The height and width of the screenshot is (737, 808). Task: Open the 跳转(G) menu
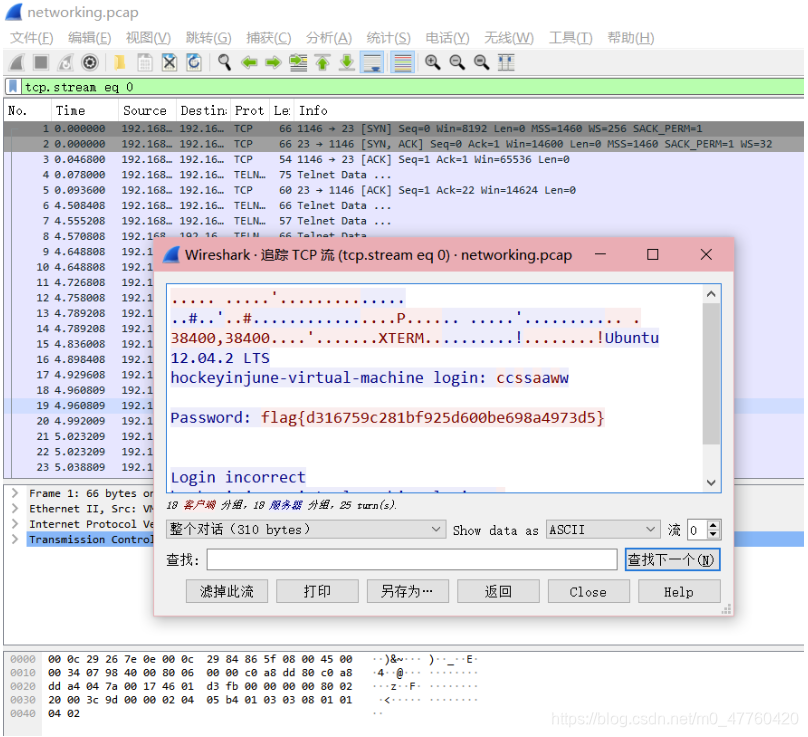pos(209,38)
